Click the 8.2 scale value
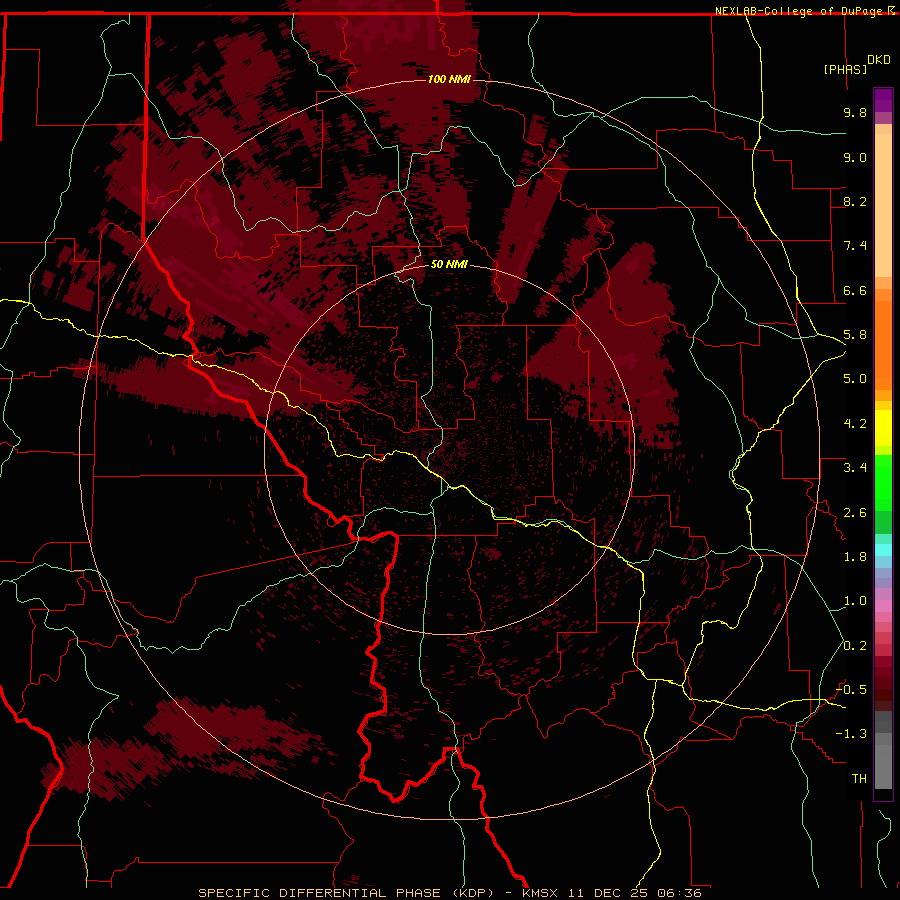 click(x=855, y=201)
